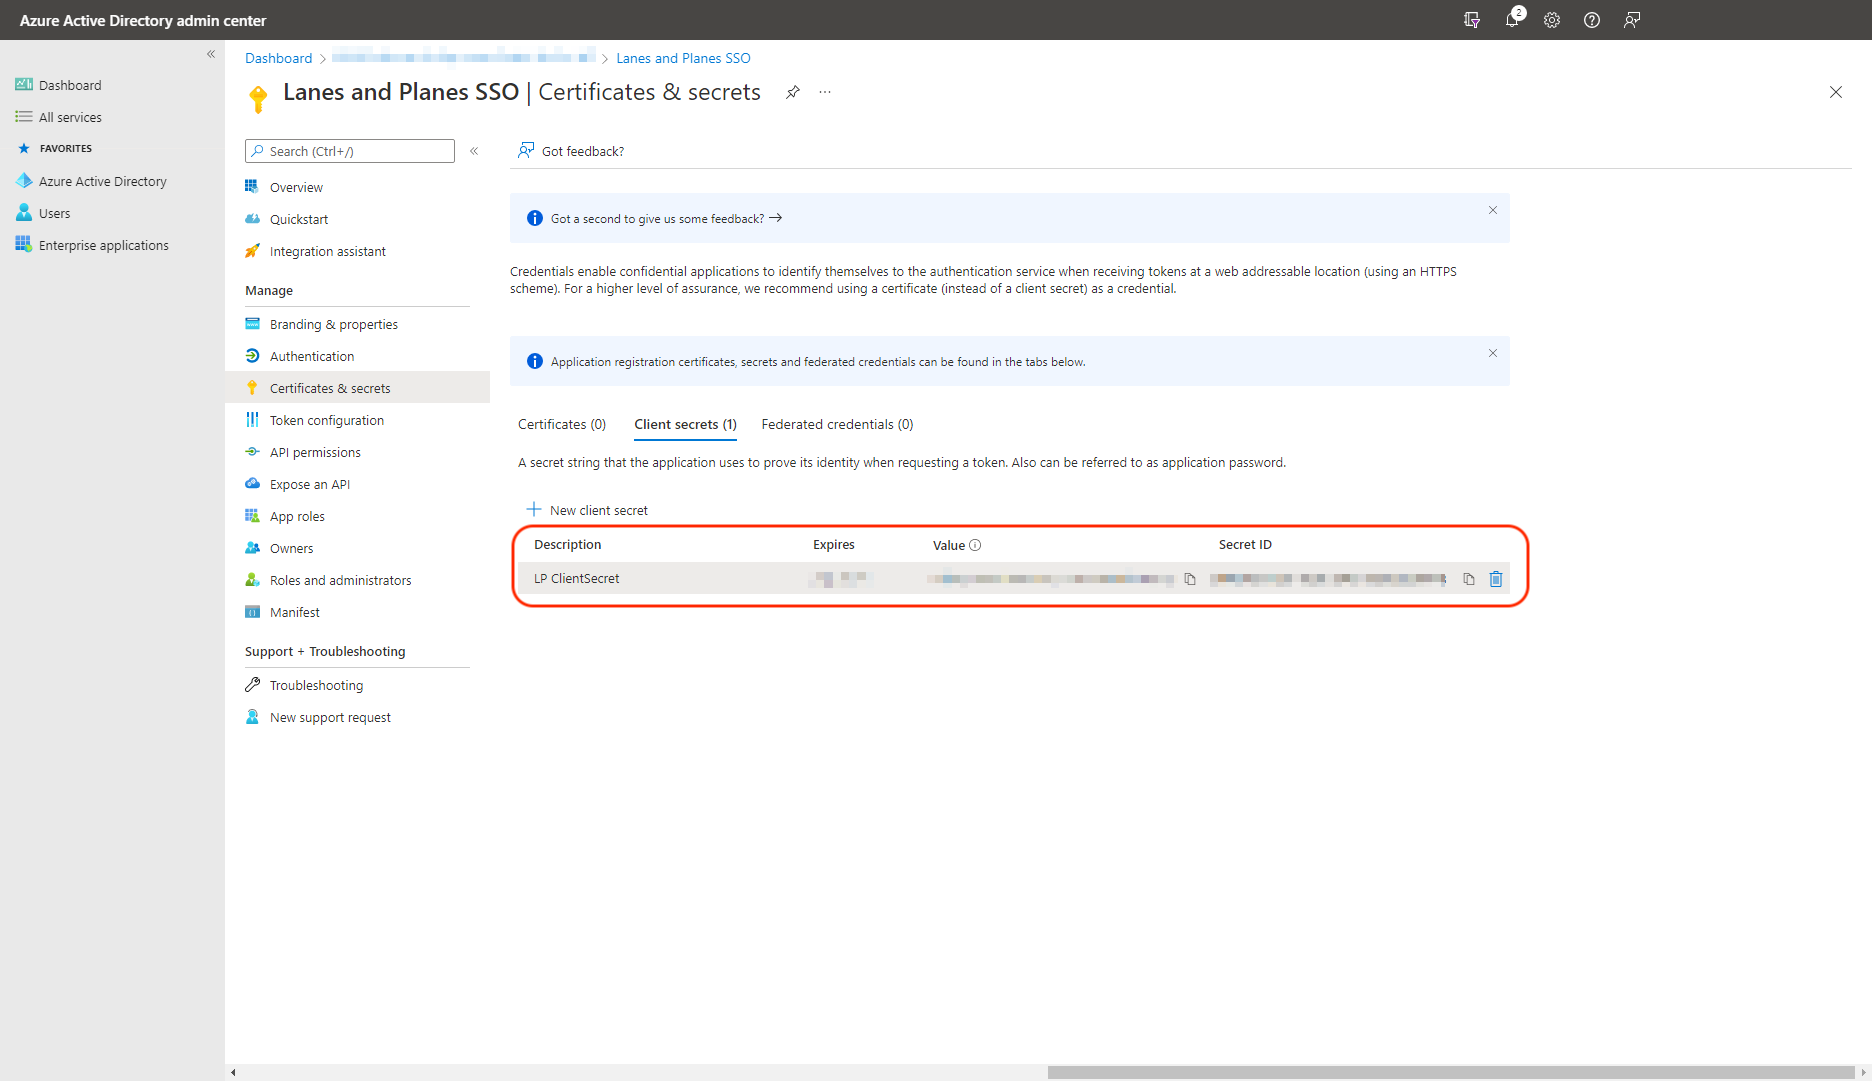The image size is (1872, 1081).
Task: Switch to the Certificates (0) tab
Action: pyautogui.click(x=562, y=424)
